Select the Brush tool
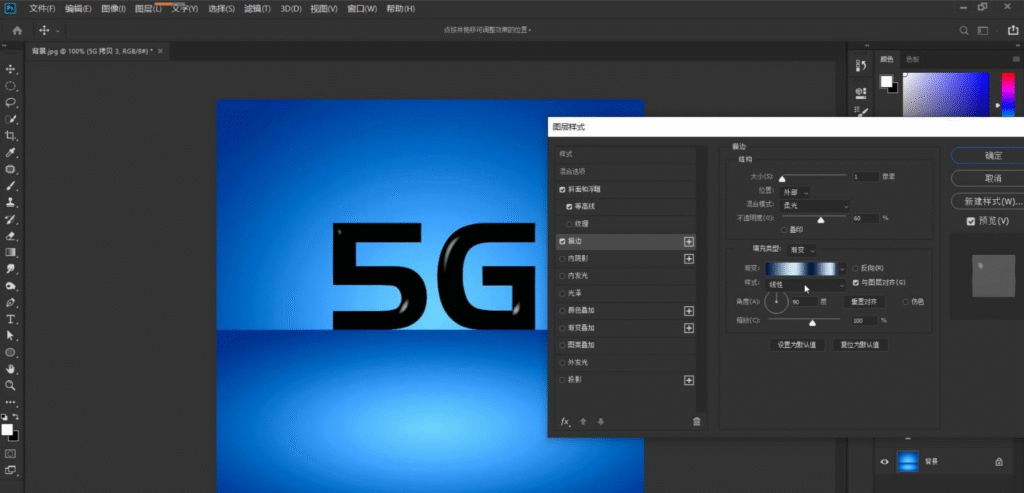Screen dimensions: 1024x493 coord(10,186)
